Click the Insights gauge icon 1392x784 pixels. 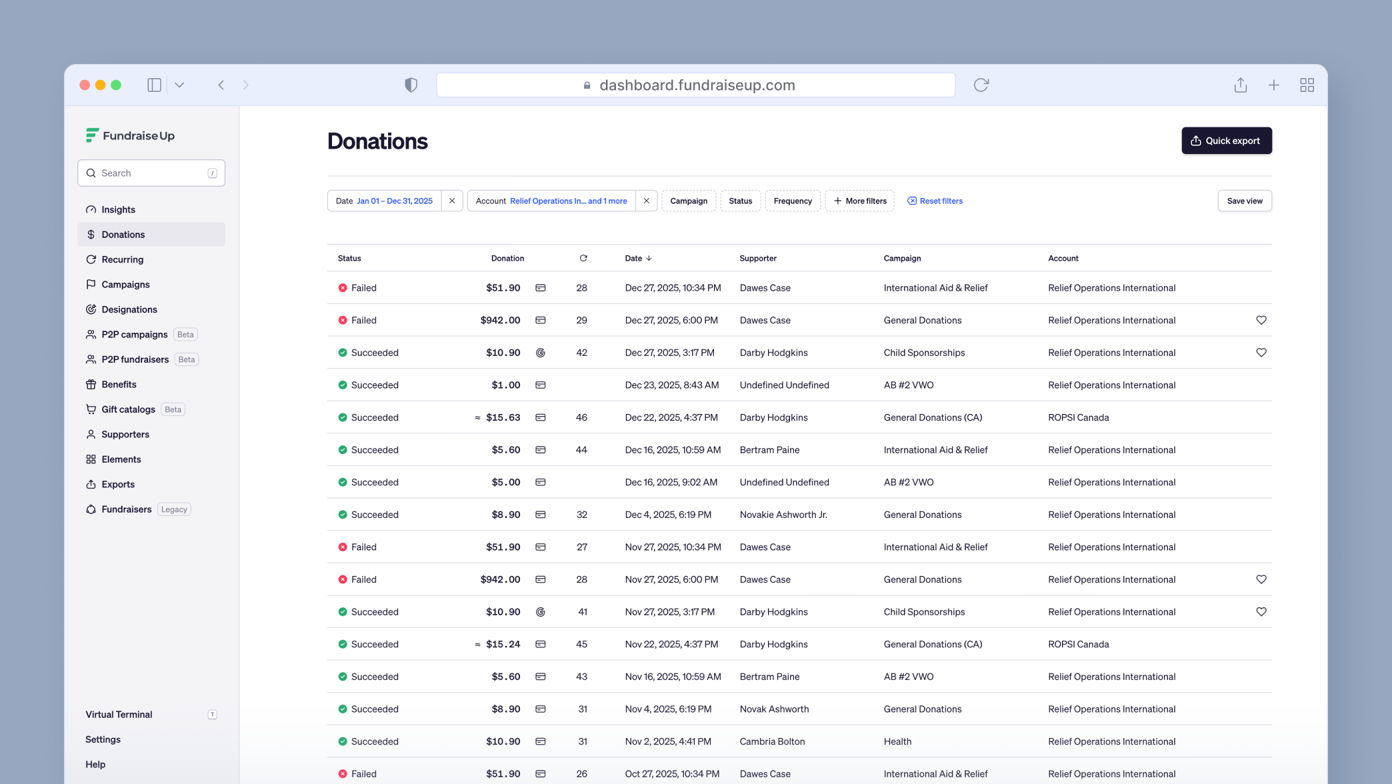91,210
